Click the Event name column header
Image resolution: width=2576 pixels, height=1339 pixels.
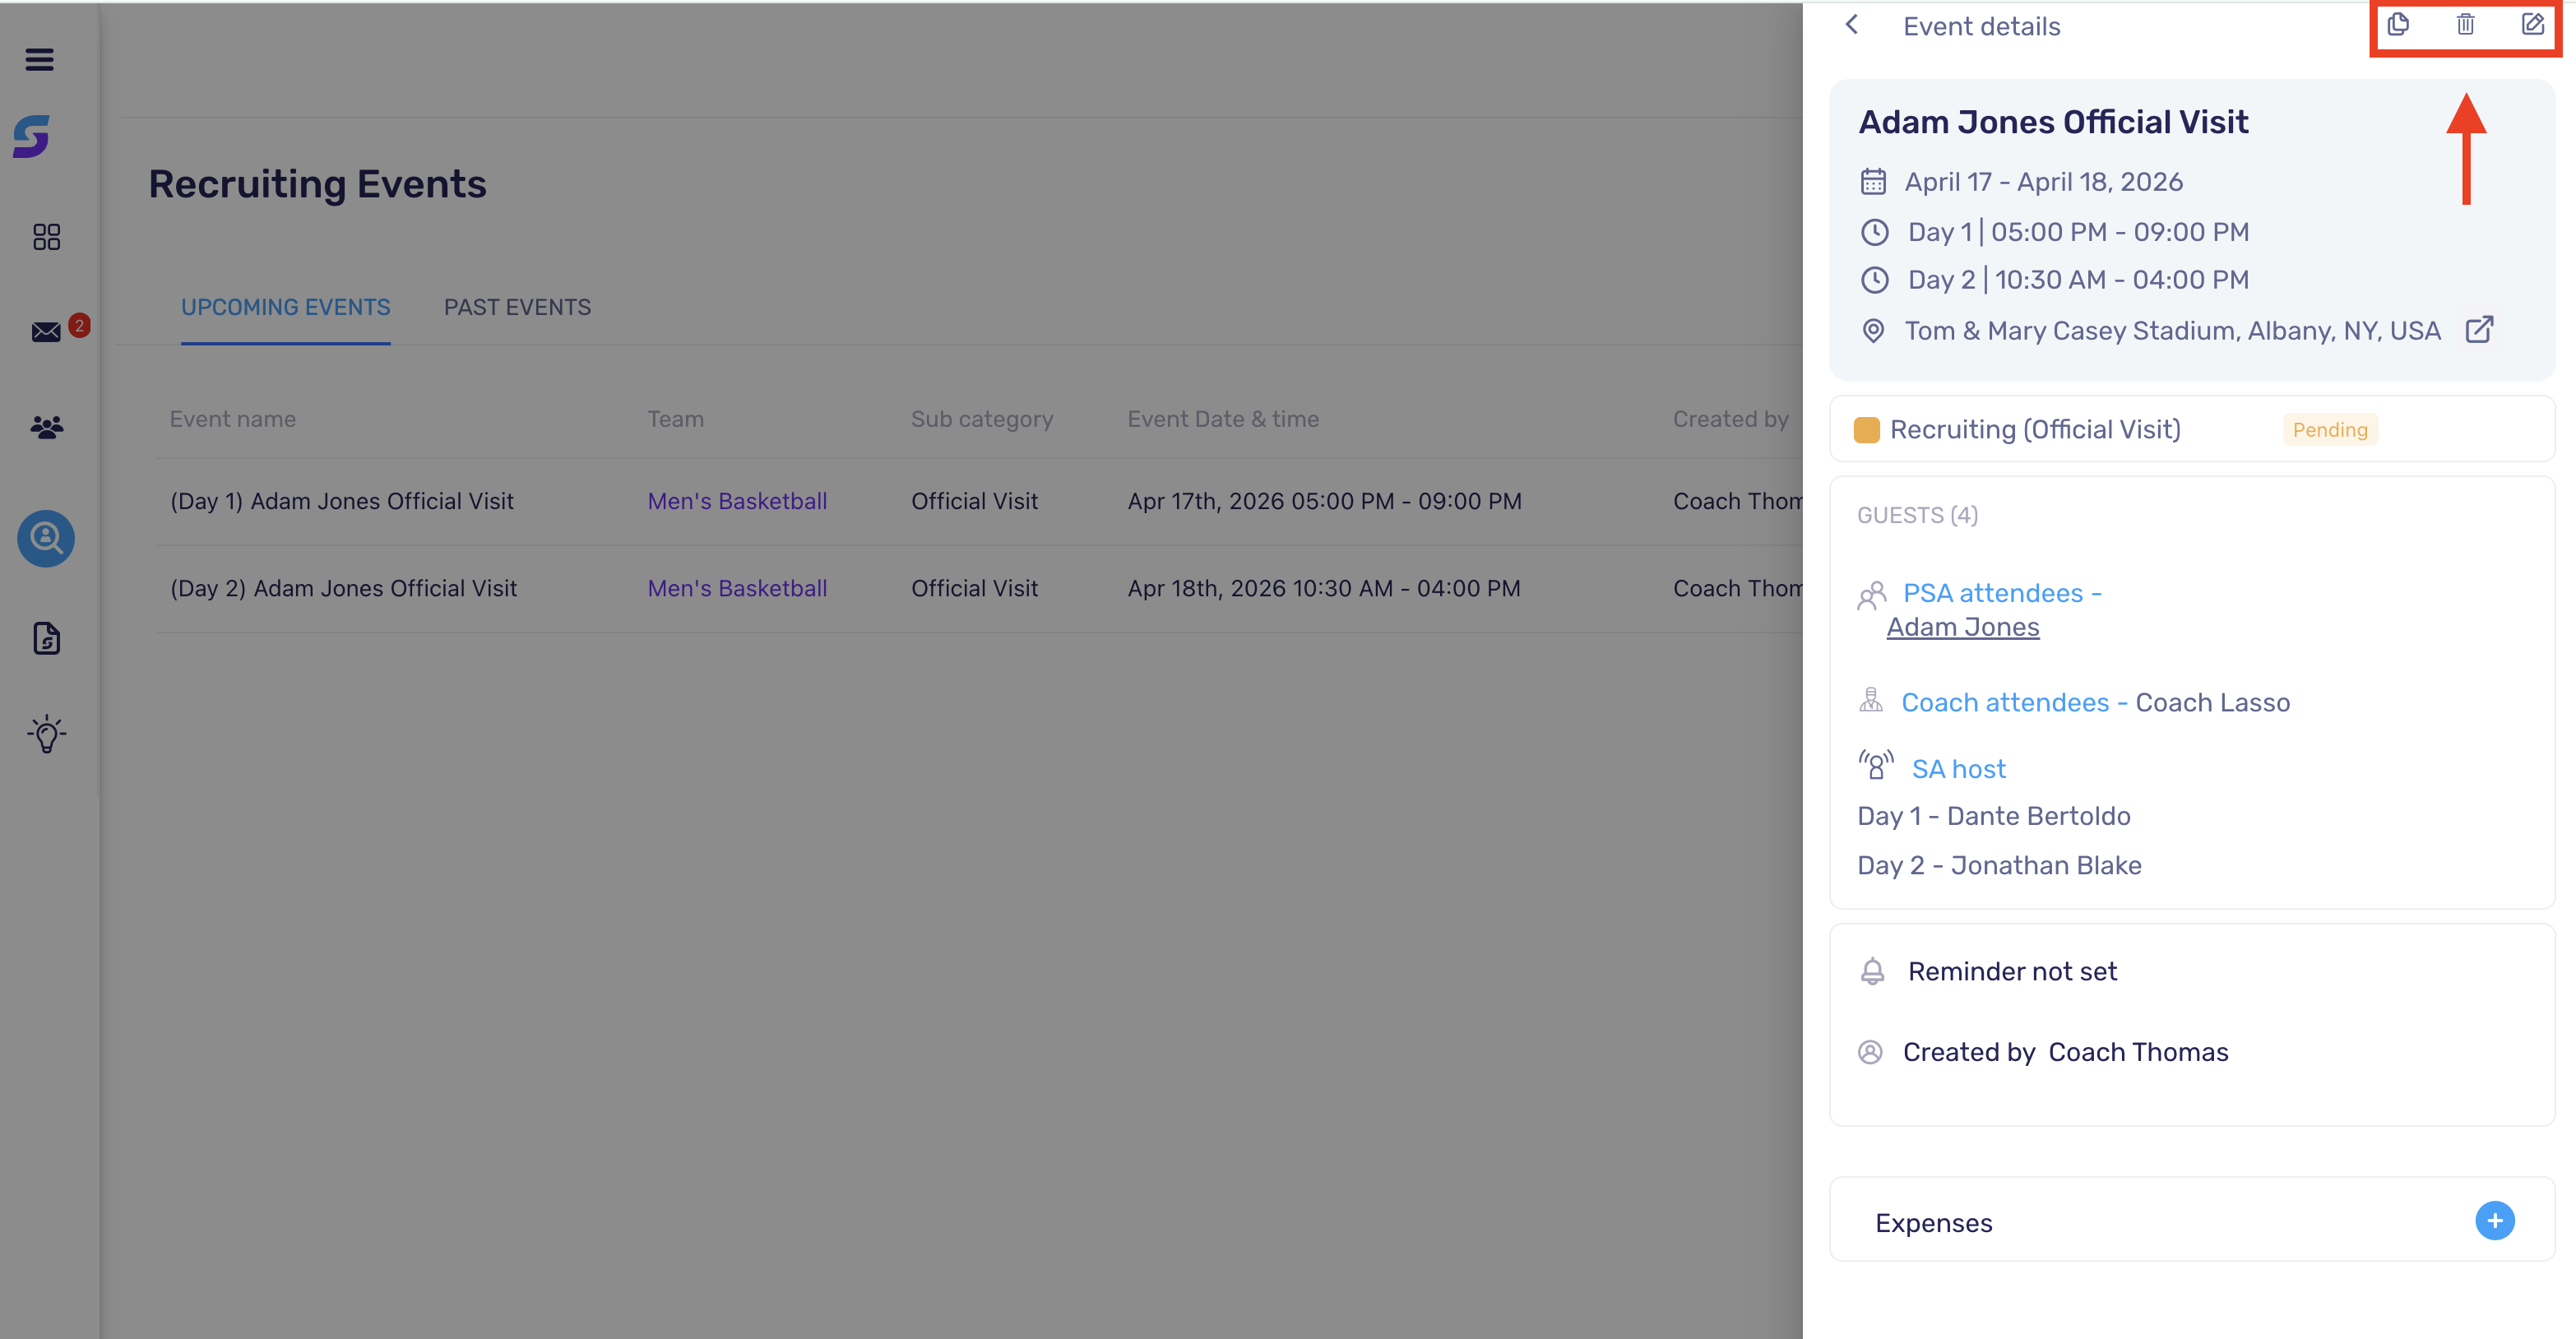tap(232, 419)
